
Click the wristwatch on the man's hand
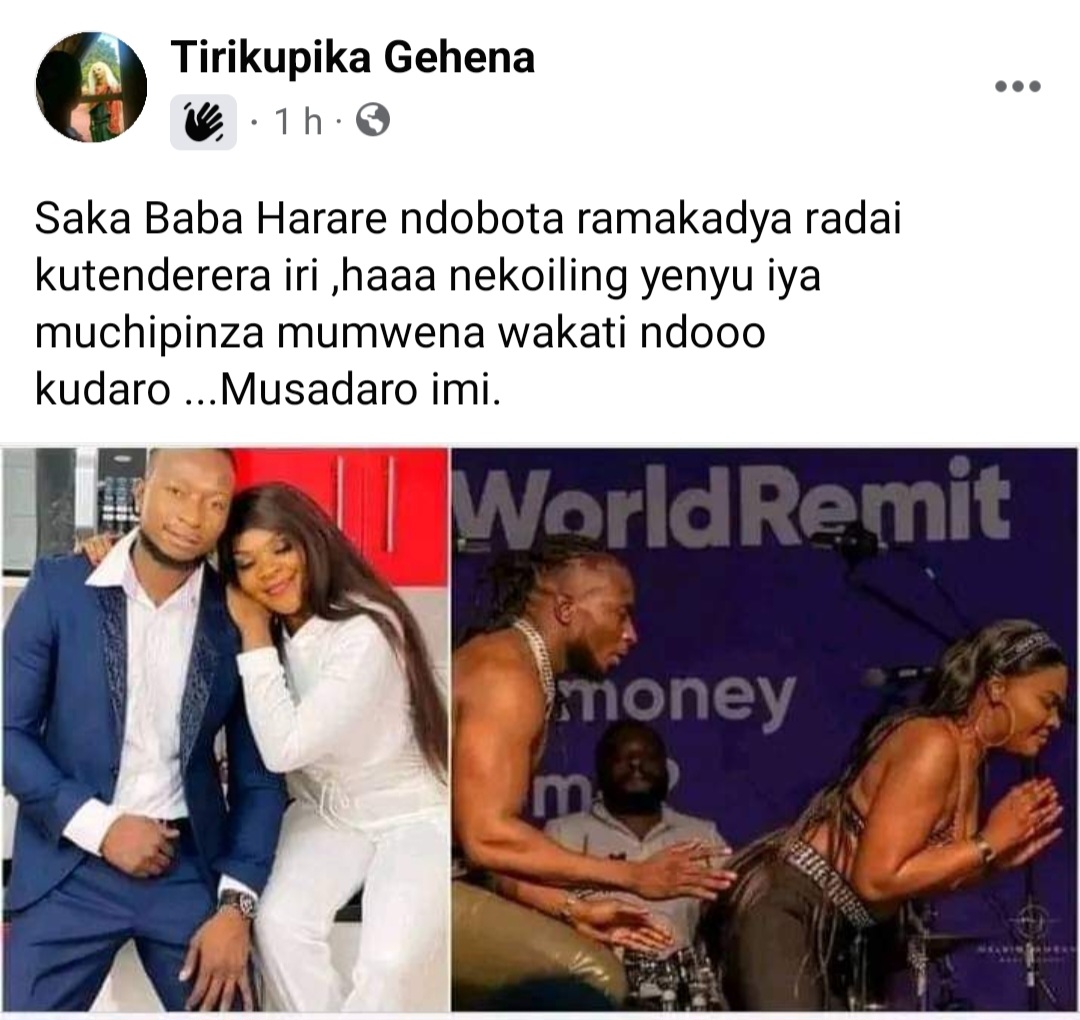[238, 902]
